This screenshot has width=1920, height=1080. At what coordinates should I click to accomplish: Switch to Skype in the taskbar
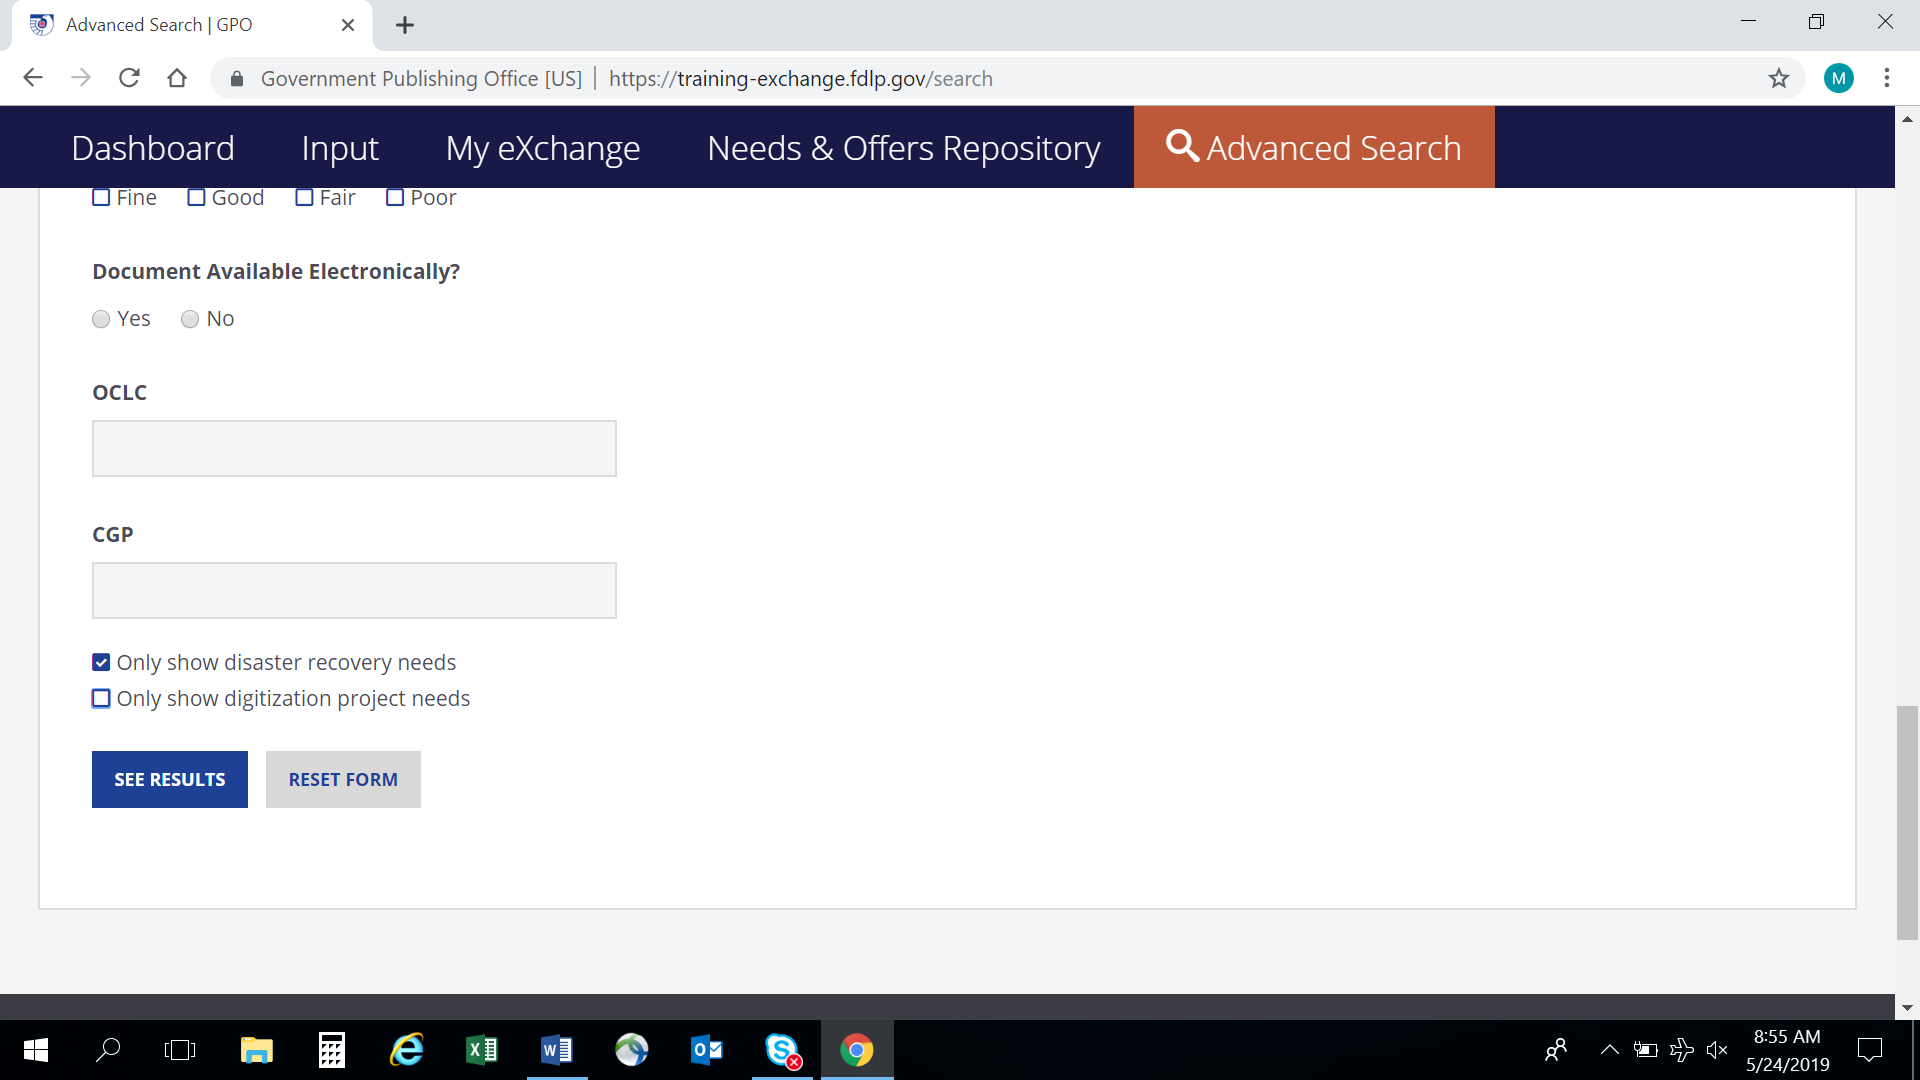[782, 1050]
